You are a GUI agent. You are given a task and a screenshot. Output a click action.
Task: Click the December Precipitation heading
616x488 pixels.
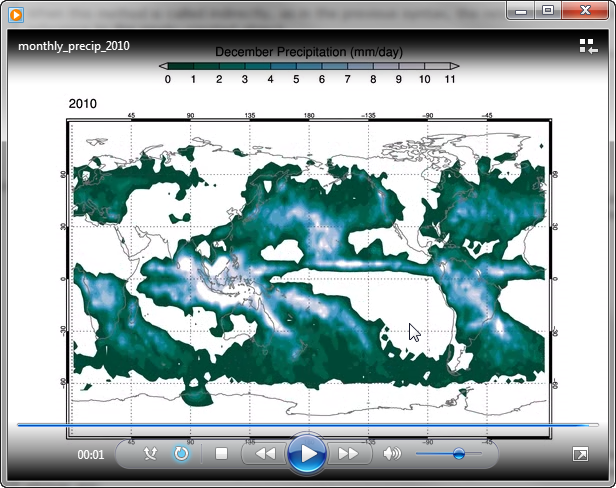pos(308,51)
